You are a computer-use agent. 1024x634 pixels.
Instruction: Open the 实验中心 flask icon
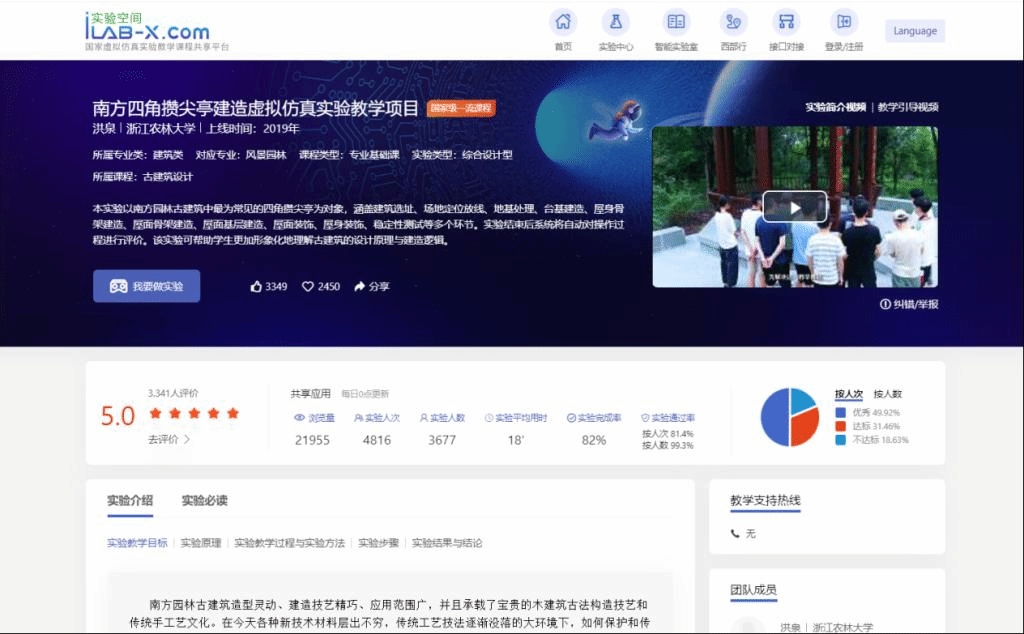615,22
